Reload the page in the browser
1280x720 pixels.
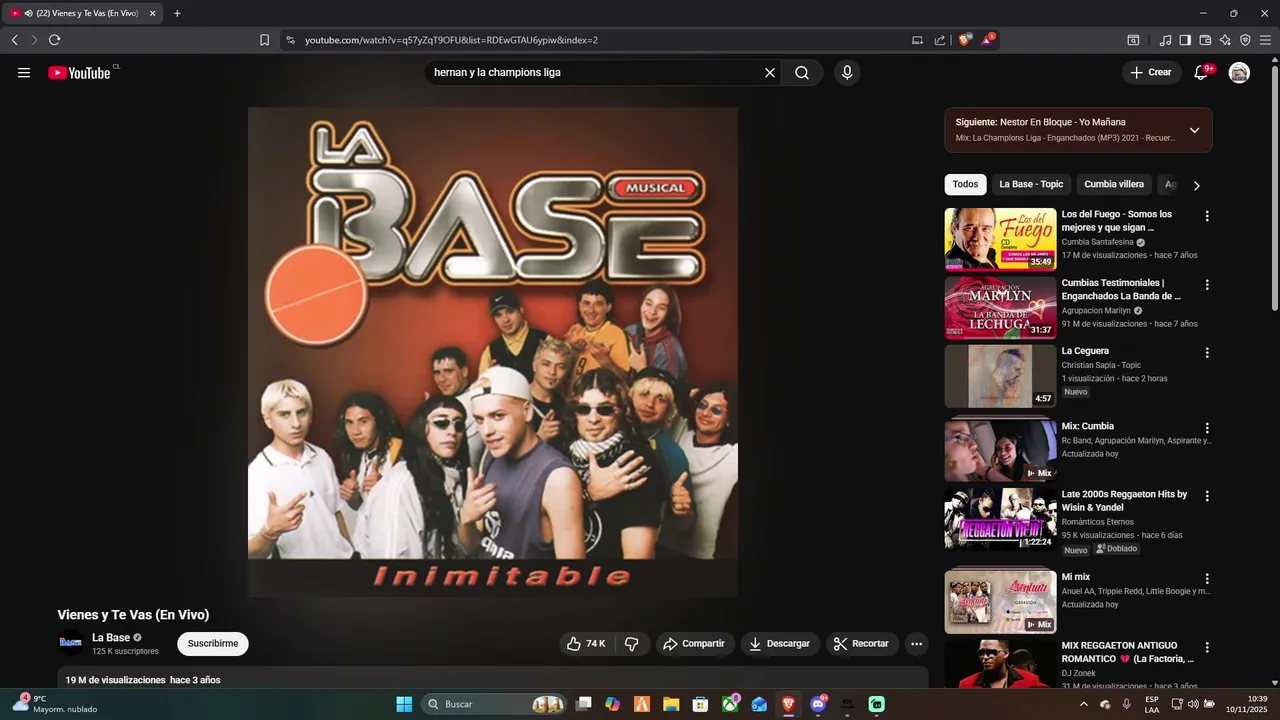(54, 40)
